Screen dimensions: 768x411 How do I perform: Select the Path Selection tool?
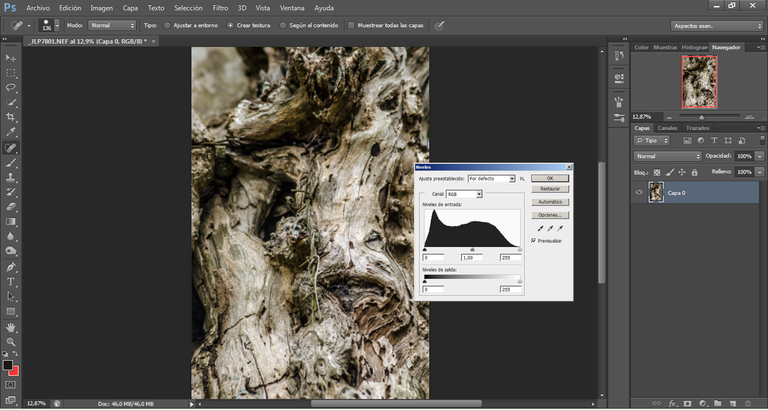pyautogui.click(x=11, y=296)
